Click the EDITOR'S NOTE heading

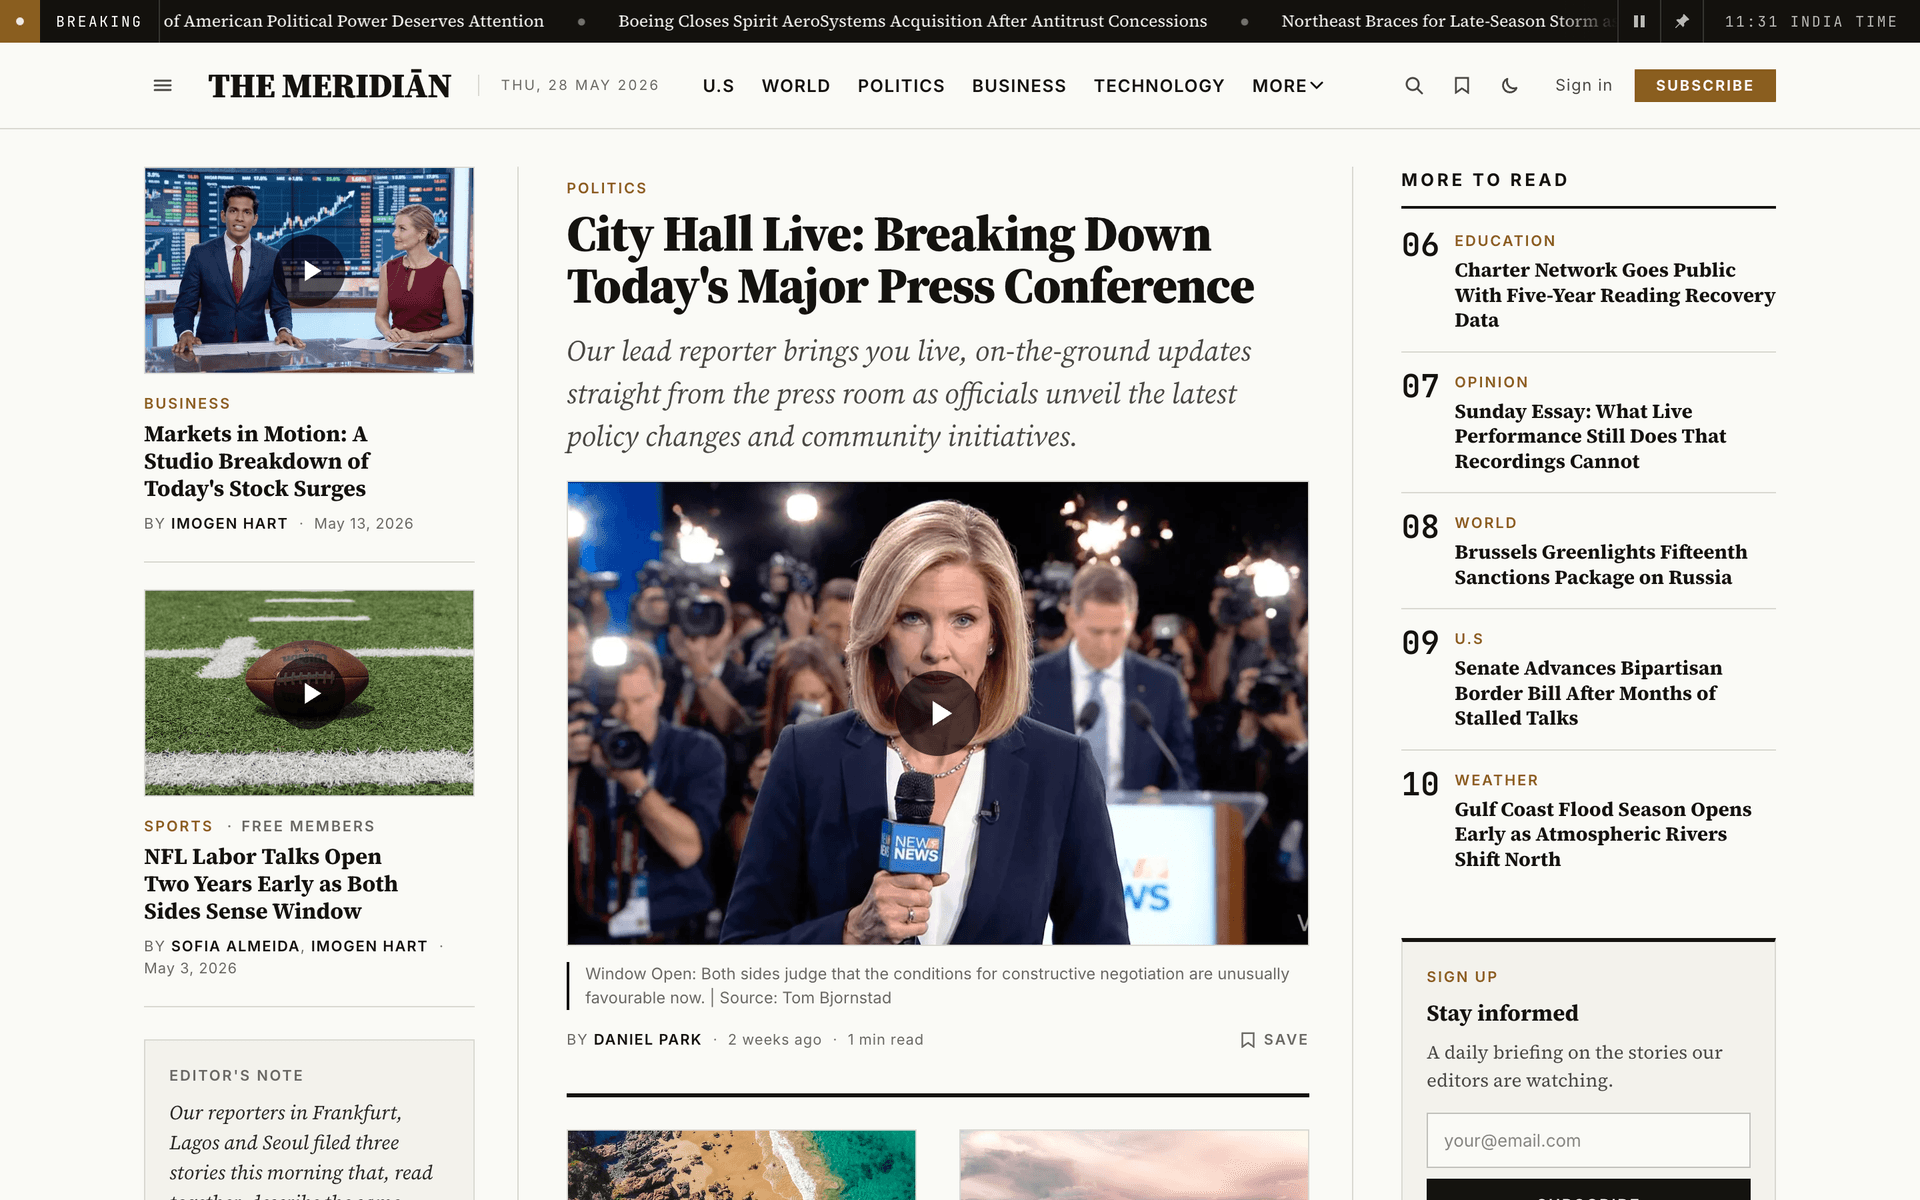[236, 1075]
